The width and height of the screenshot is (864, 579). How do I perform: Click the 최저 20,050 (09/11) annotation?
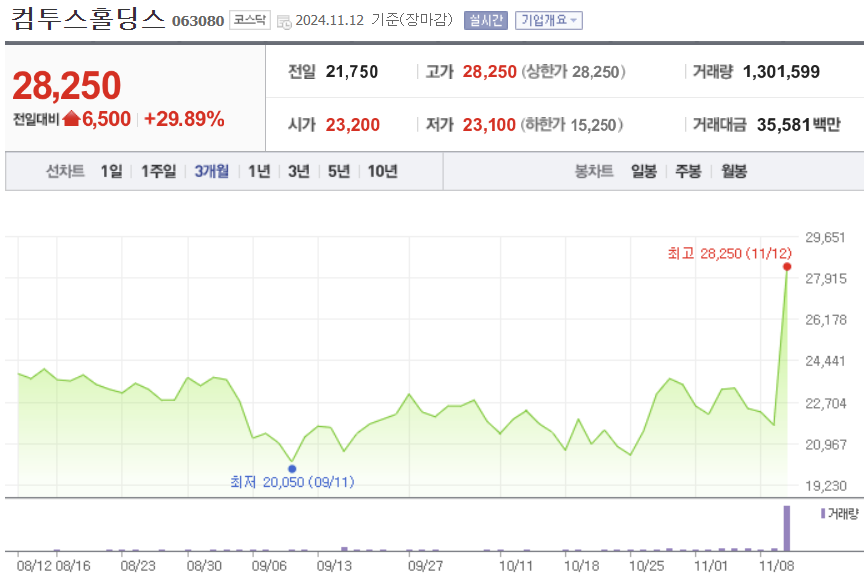pos(292,482)
